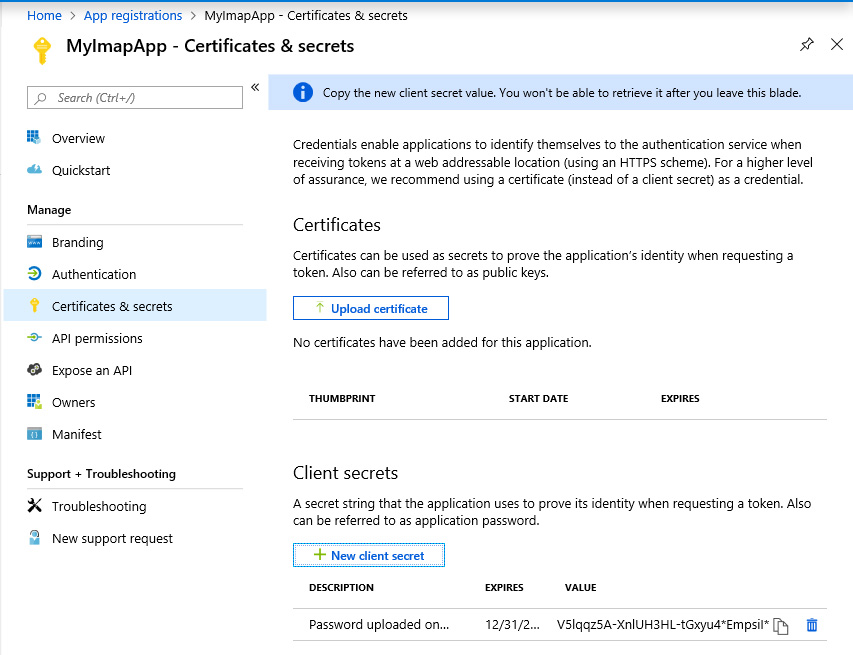Click the certificates EXPIRES column header

pos(680,399)
